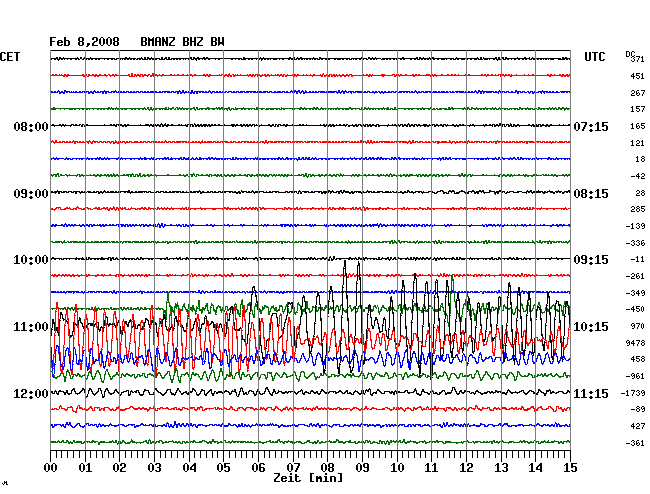Click minute axis label '07'
The height and width of the screenshot is (494, 650).
[293, 468]
